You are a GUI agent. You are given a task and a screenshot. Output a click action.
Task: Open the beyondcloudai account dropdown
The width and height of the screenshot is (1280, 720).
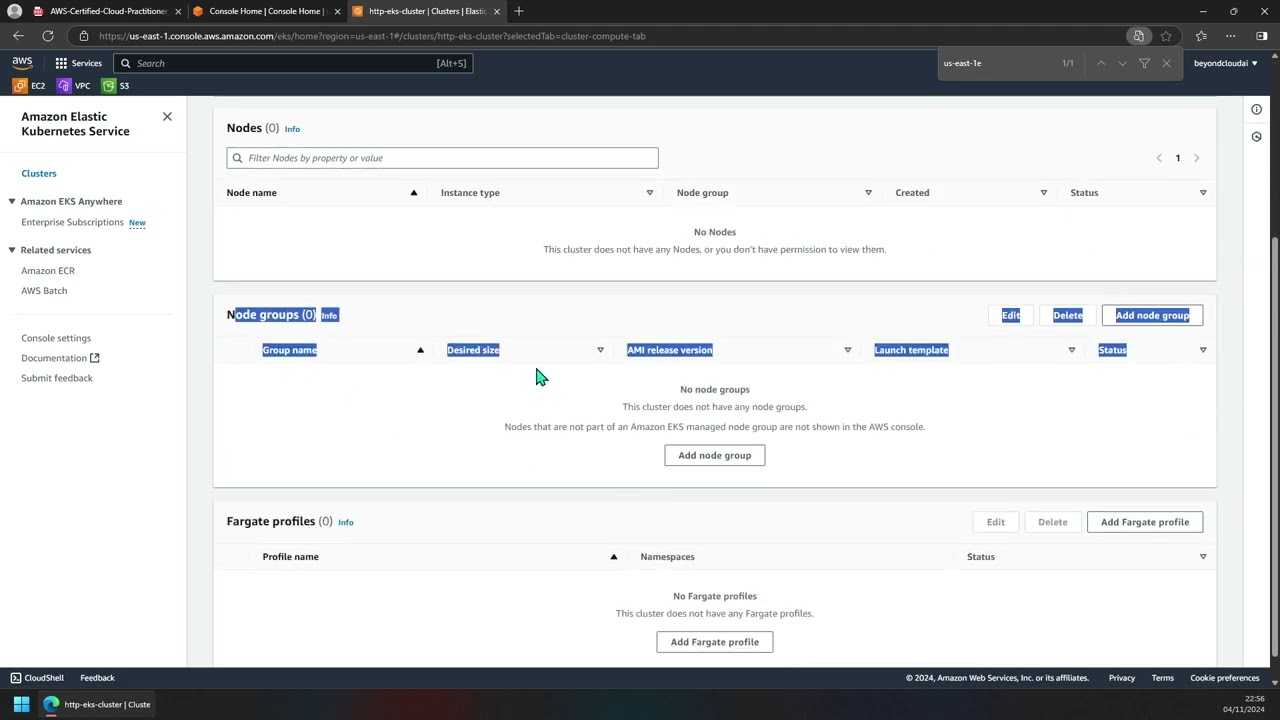click(x=1226, y=63)
